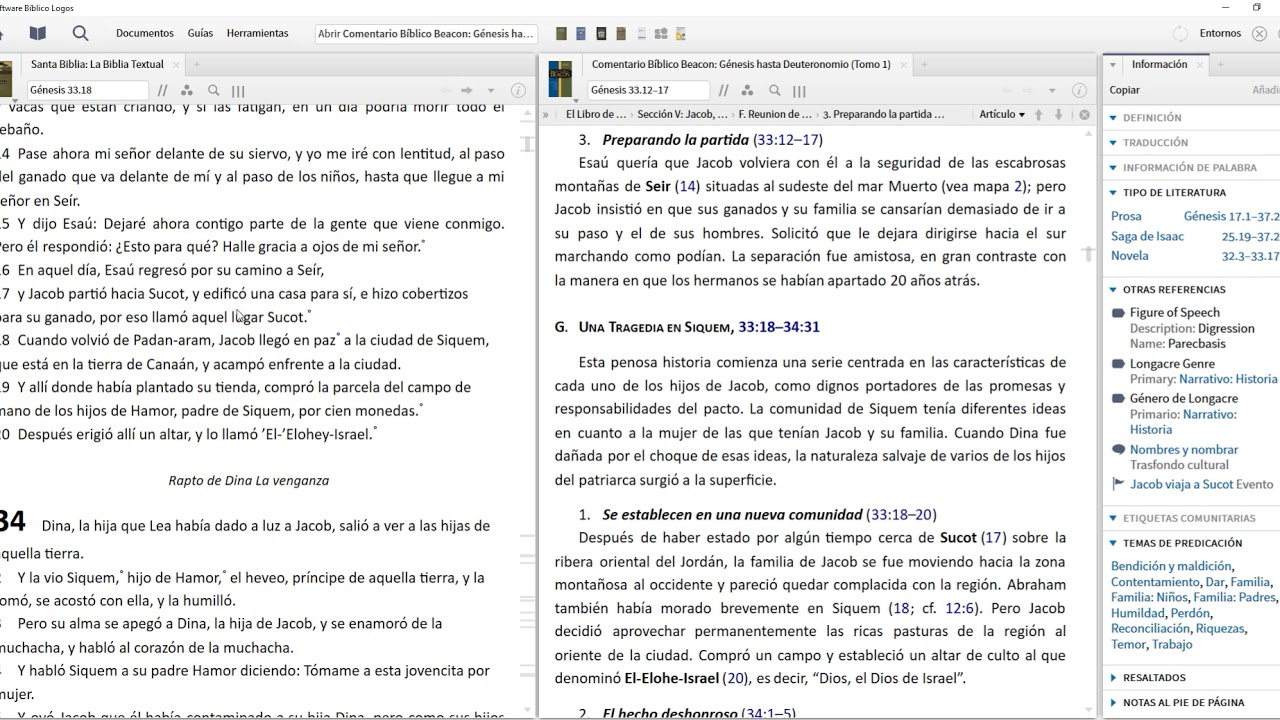The width and height of the screenshot is (1280, 720).
Task: Open 'Nombres y nombrar' cultural background link
Action: (1184, 450)
